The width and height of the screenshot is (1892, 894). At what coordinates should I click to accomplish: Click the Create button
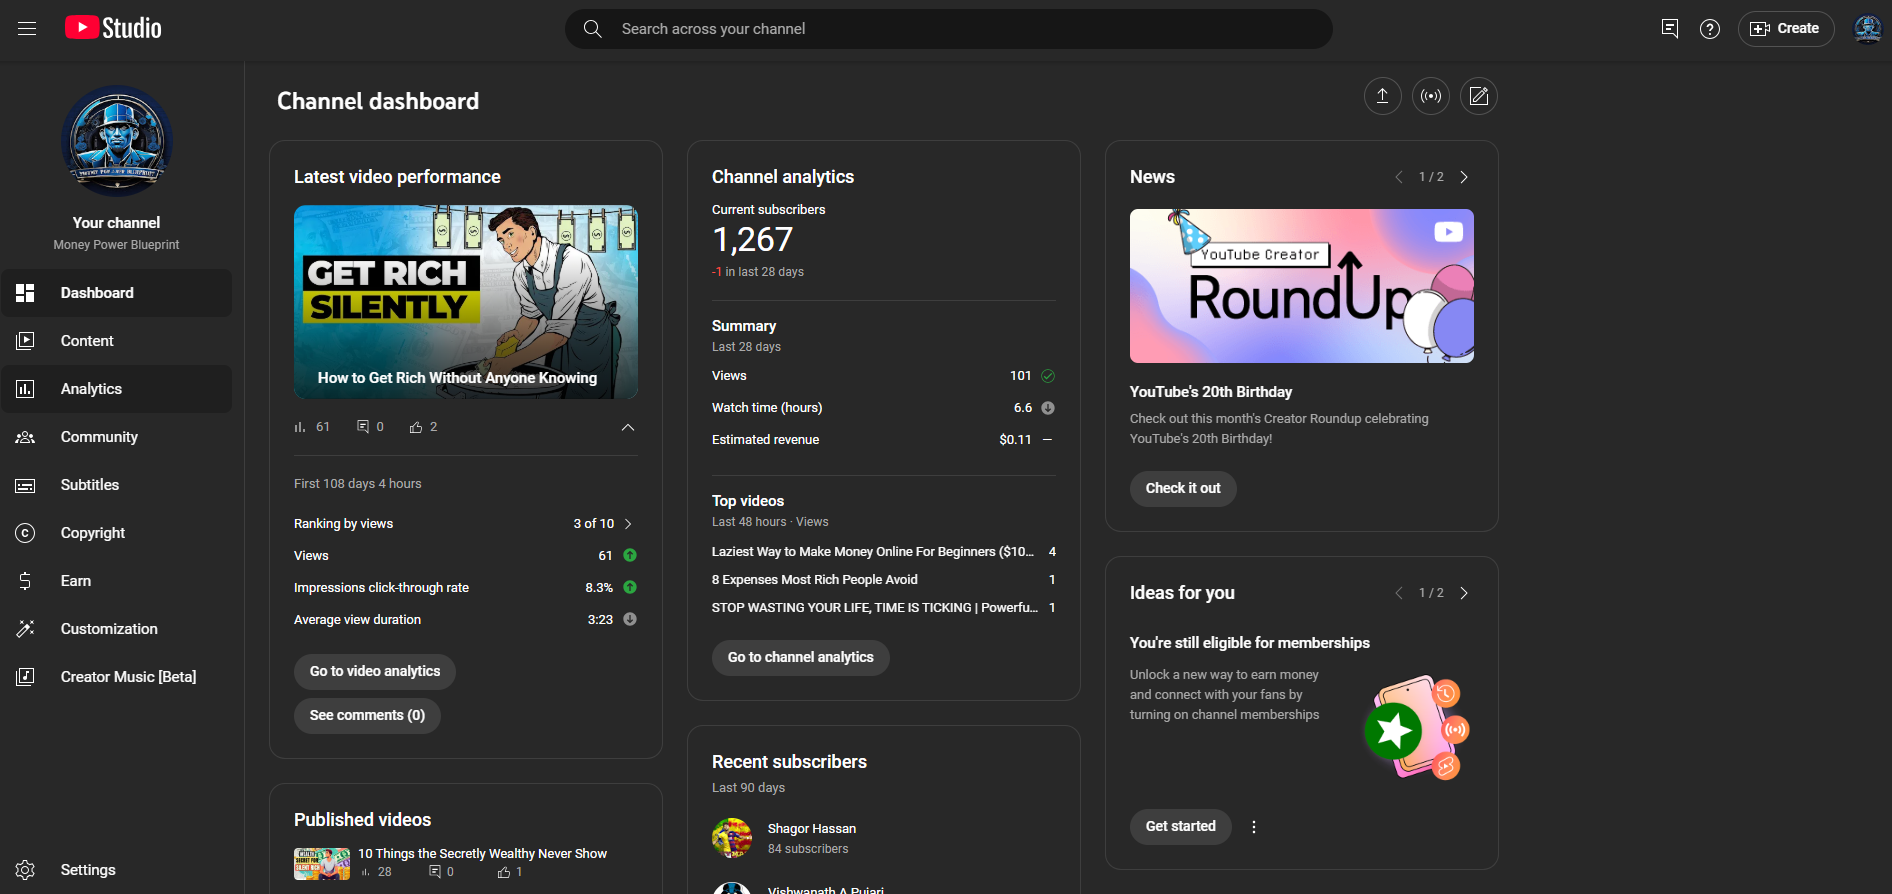click(1786, 29)
